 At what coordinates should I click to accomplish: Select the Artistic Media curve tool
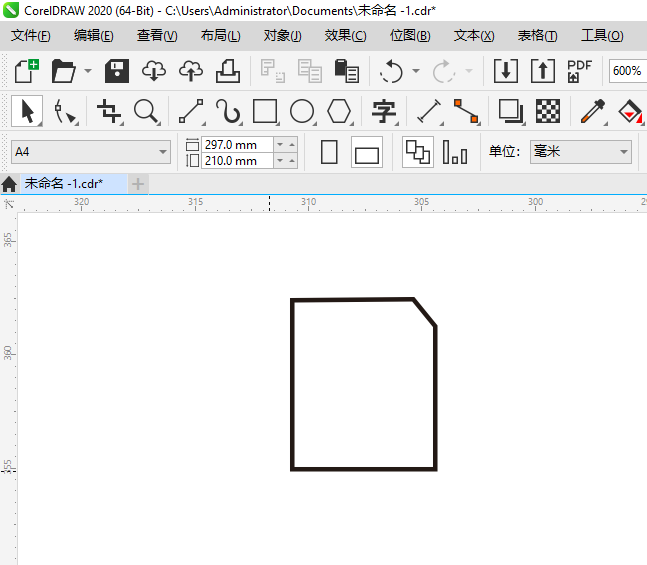(x=228, y=111)
